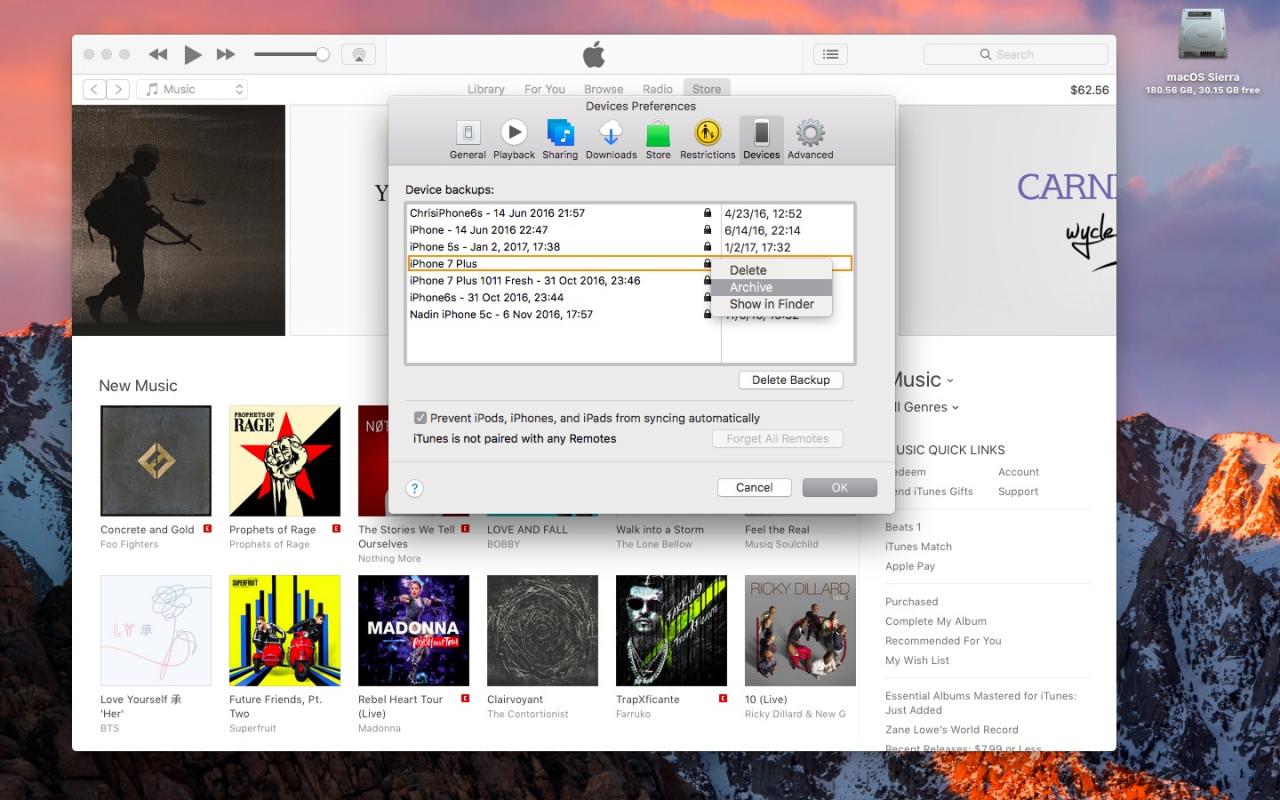Open the Complete My Album link
The height and width of the screenshot is (800, 1280).
click(x=936, y=621)
